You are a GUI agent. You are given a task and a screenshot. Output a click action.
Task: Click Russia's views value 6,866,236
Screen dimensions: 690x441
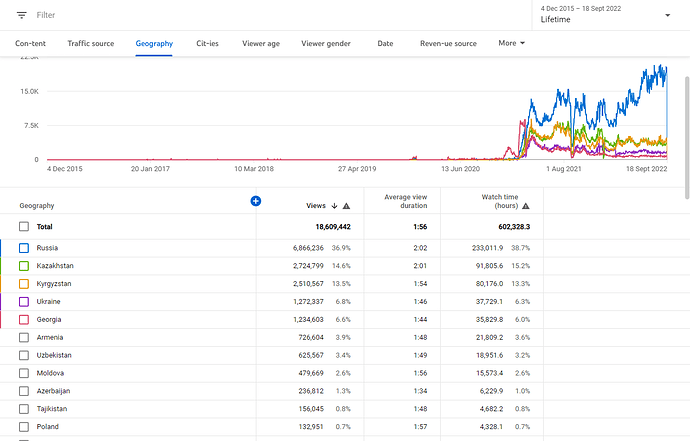(308, 248)
